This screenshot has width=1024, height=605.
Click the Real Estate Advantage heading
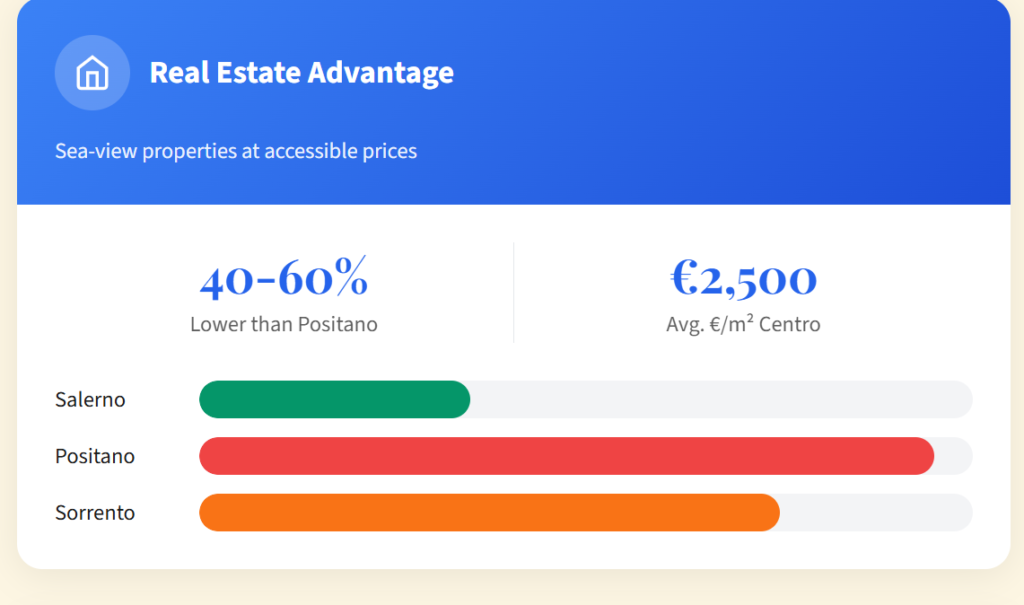pyautogui.click(x=301, y=73)
